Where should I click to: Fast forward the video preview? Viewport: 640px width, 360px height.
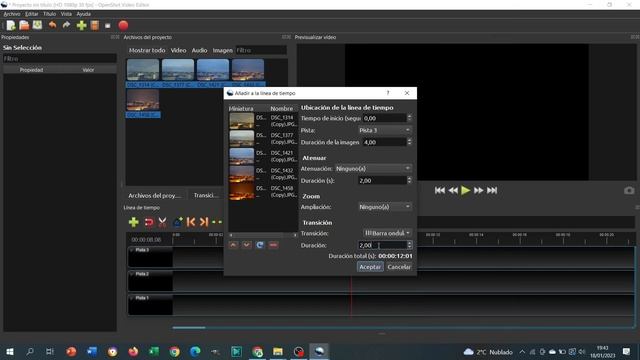[479, 191]
